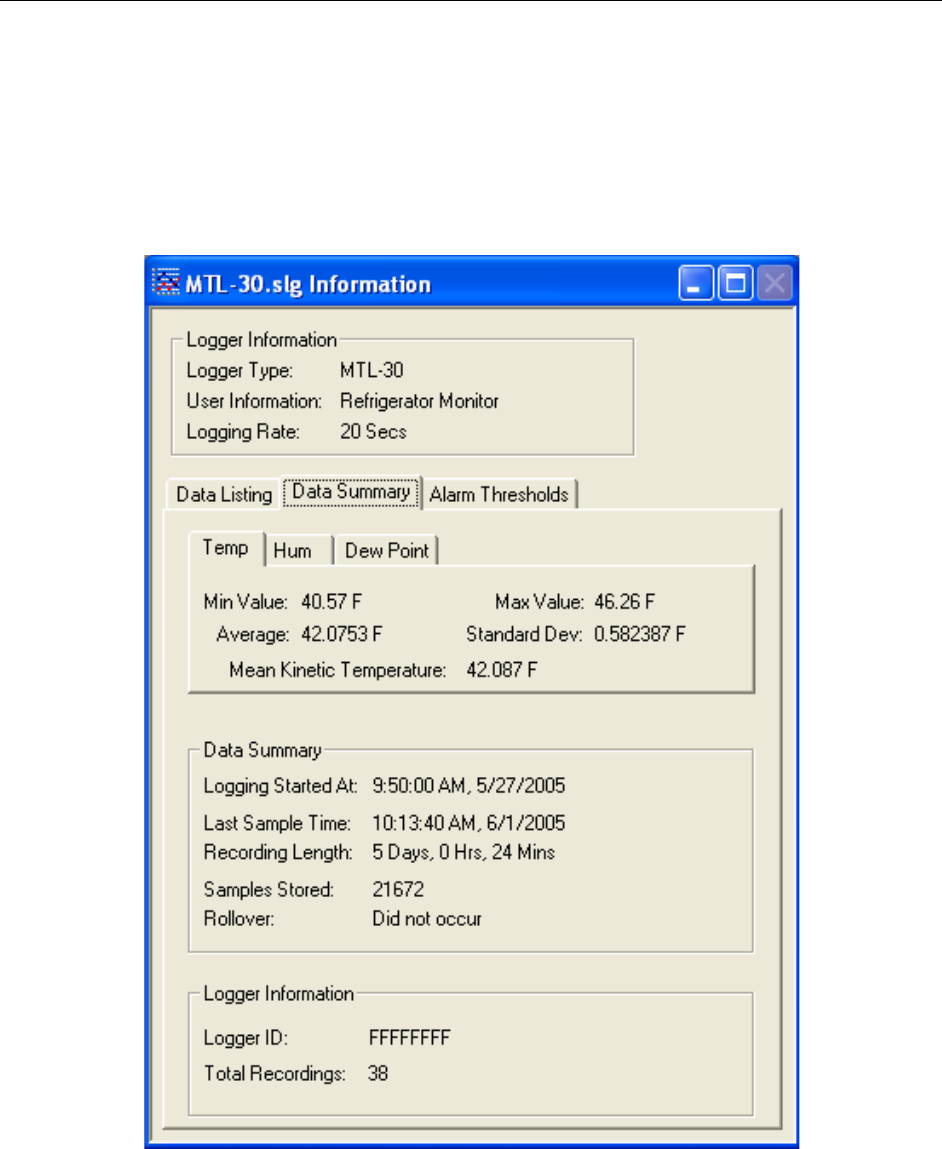This screenshot has width=942, height=1149.
Task: Click the Standard Dev: label
Action: point(524,634)
